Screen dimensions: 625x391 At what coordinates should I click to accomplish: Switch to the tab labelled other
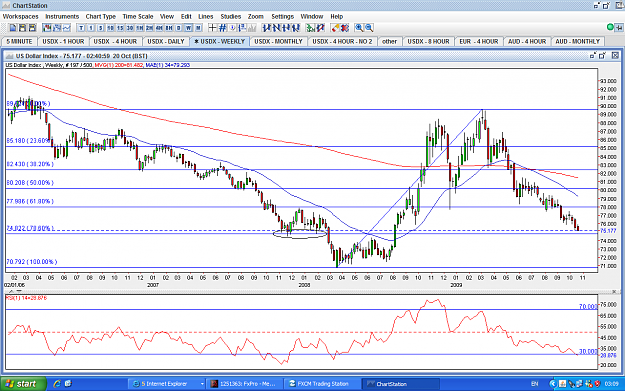point(389,41)
